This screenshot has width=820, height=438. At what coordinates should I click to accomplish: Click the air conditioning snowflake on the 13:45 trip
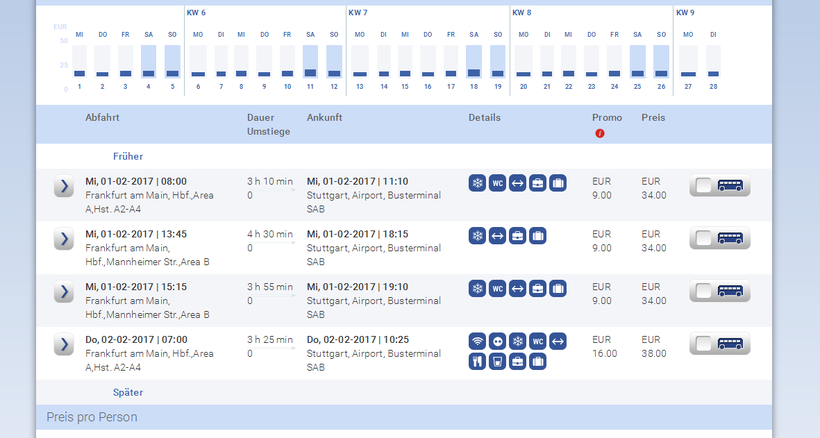(477, 236)
